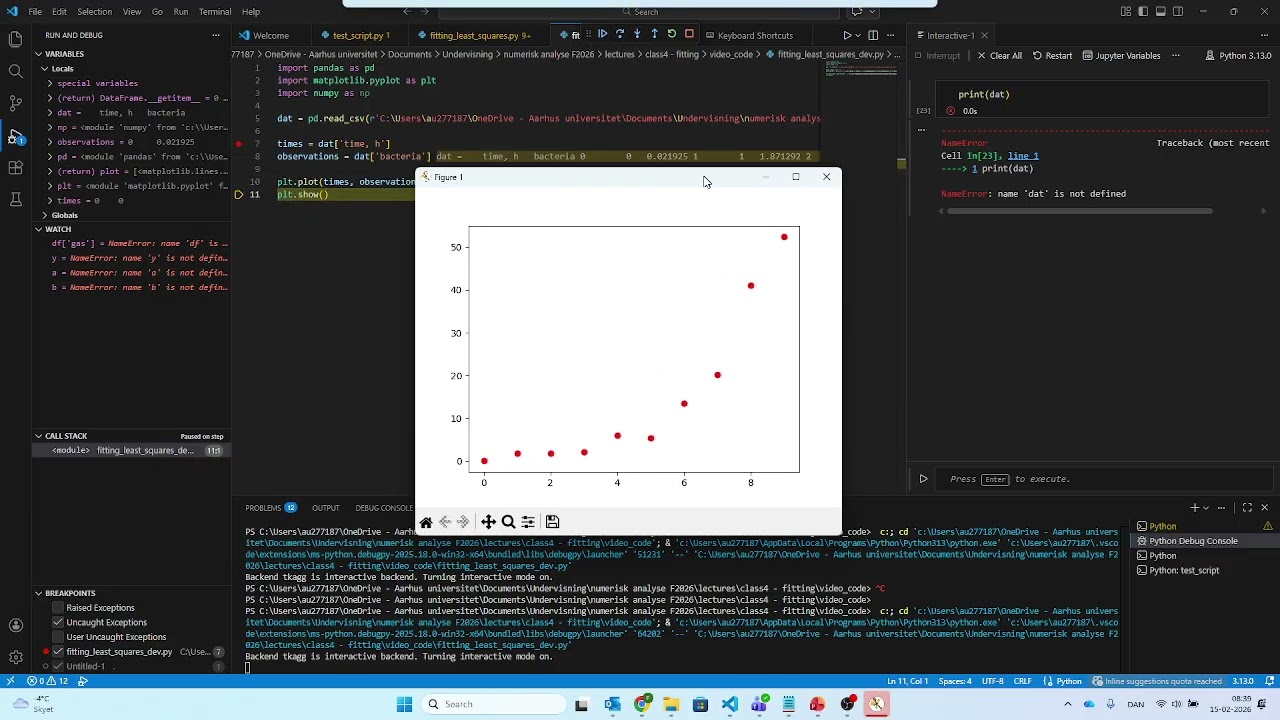Reset figure view with Home icon
The width and height of the screenshot is (1280, 720).
click(x=426, y=522)
